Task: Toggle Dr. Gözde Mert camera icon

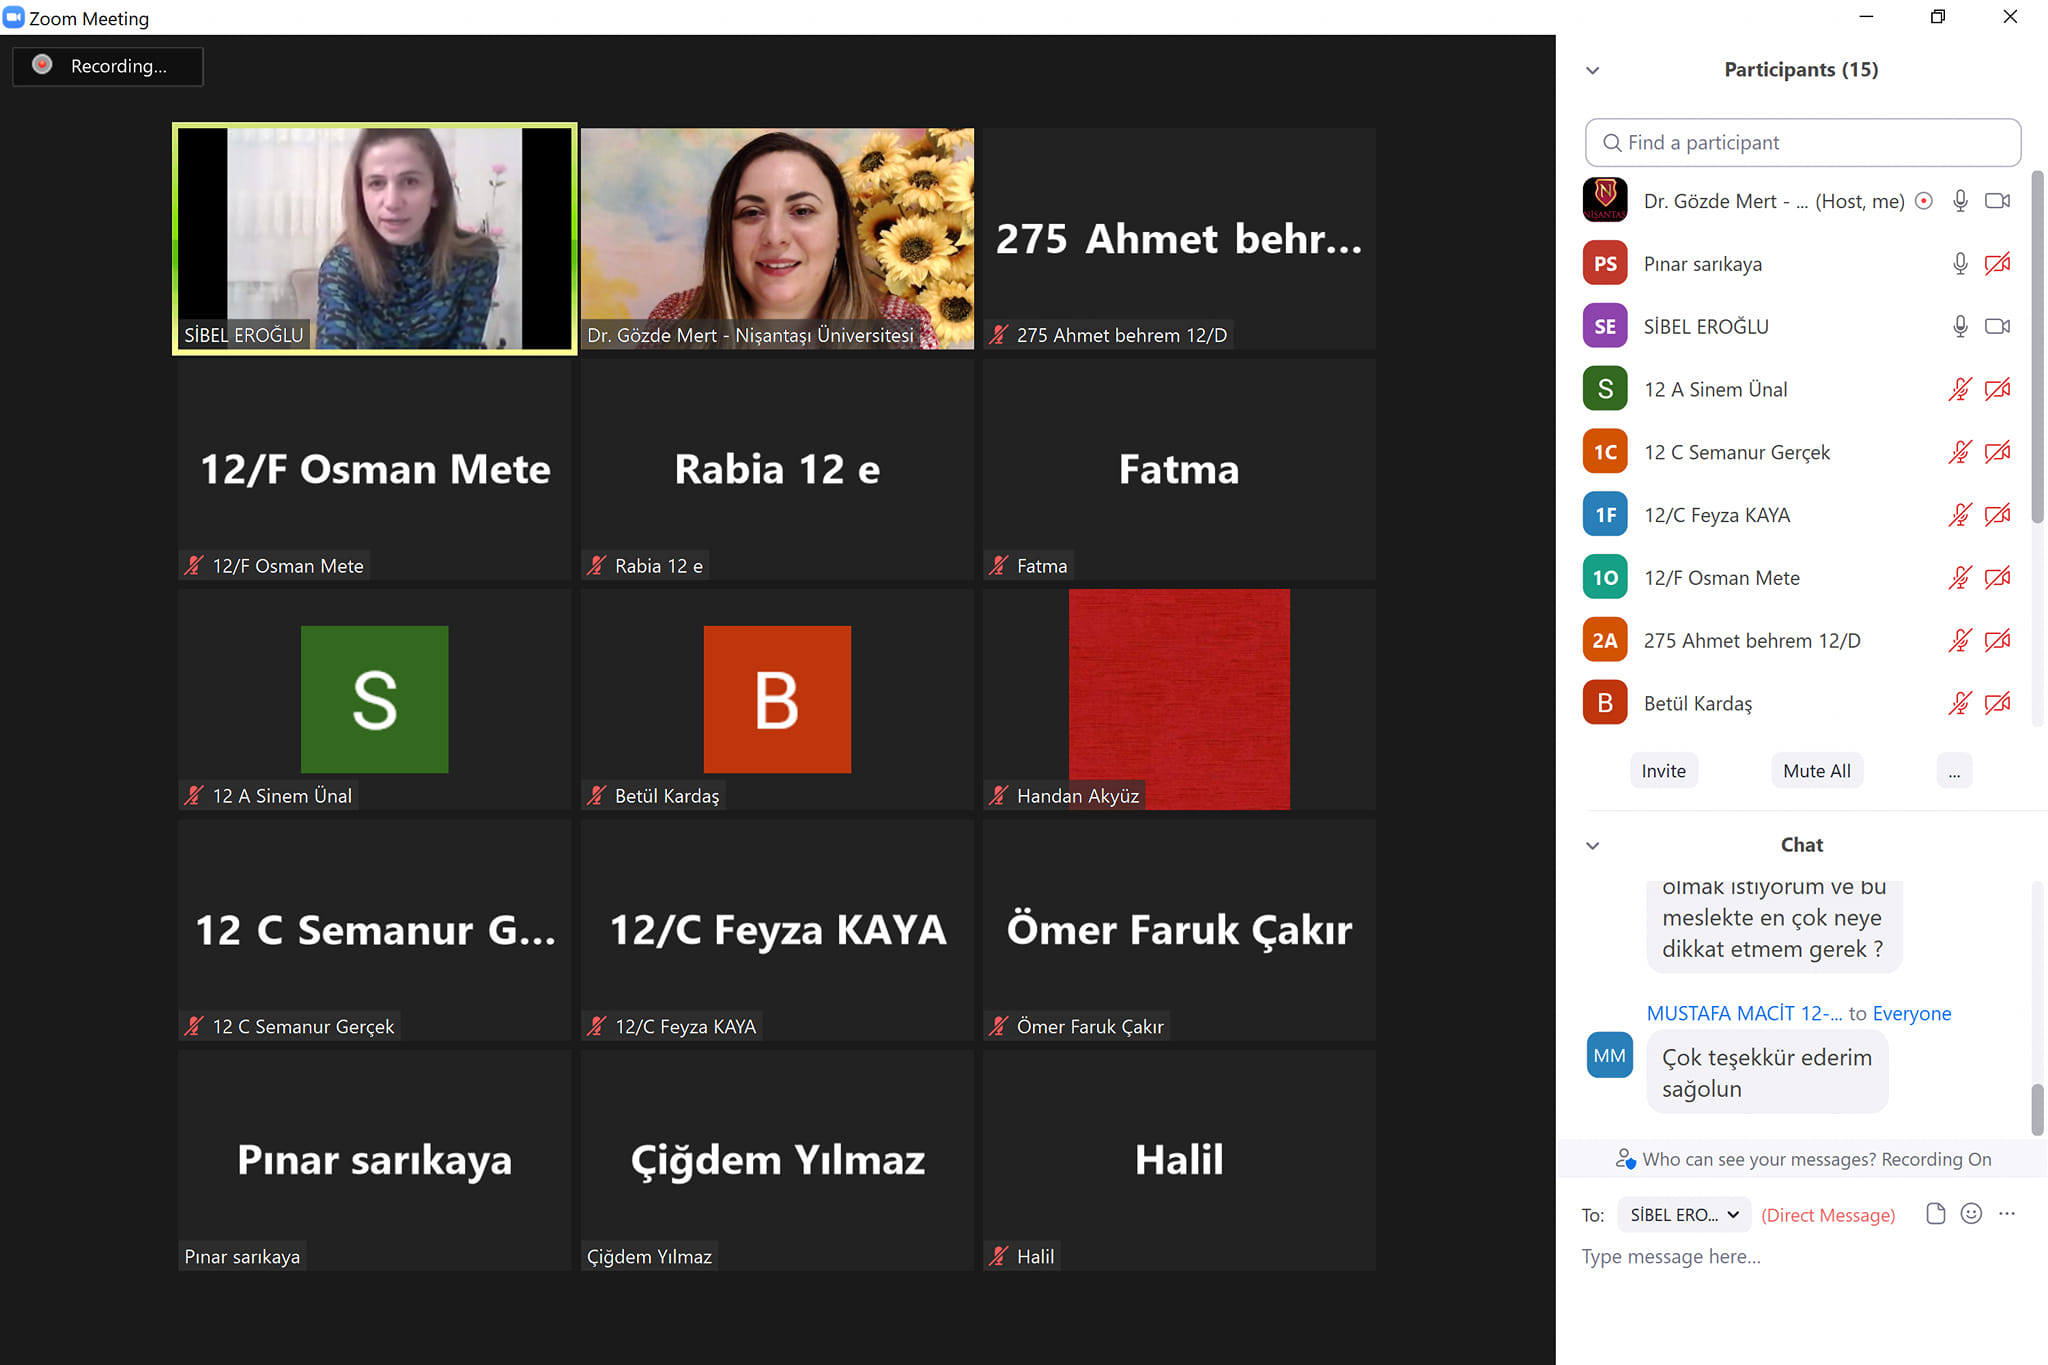Action: pyautogui.click(x=1997, y=201)
